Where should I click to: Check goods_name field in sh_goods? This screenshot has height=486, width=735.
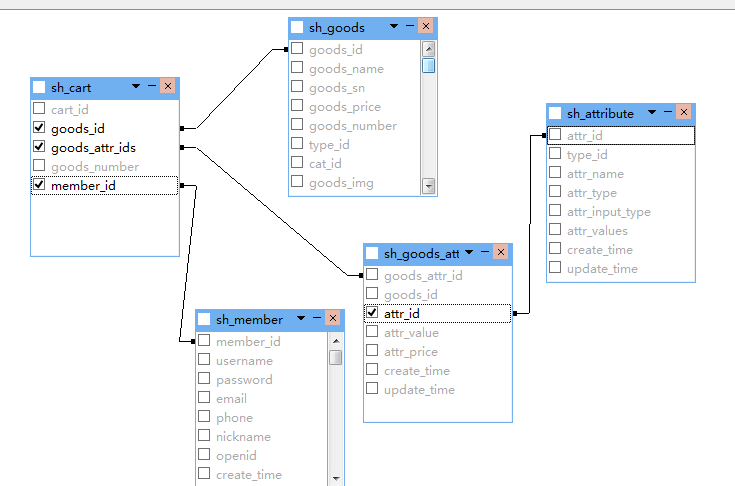click(297, 68)
